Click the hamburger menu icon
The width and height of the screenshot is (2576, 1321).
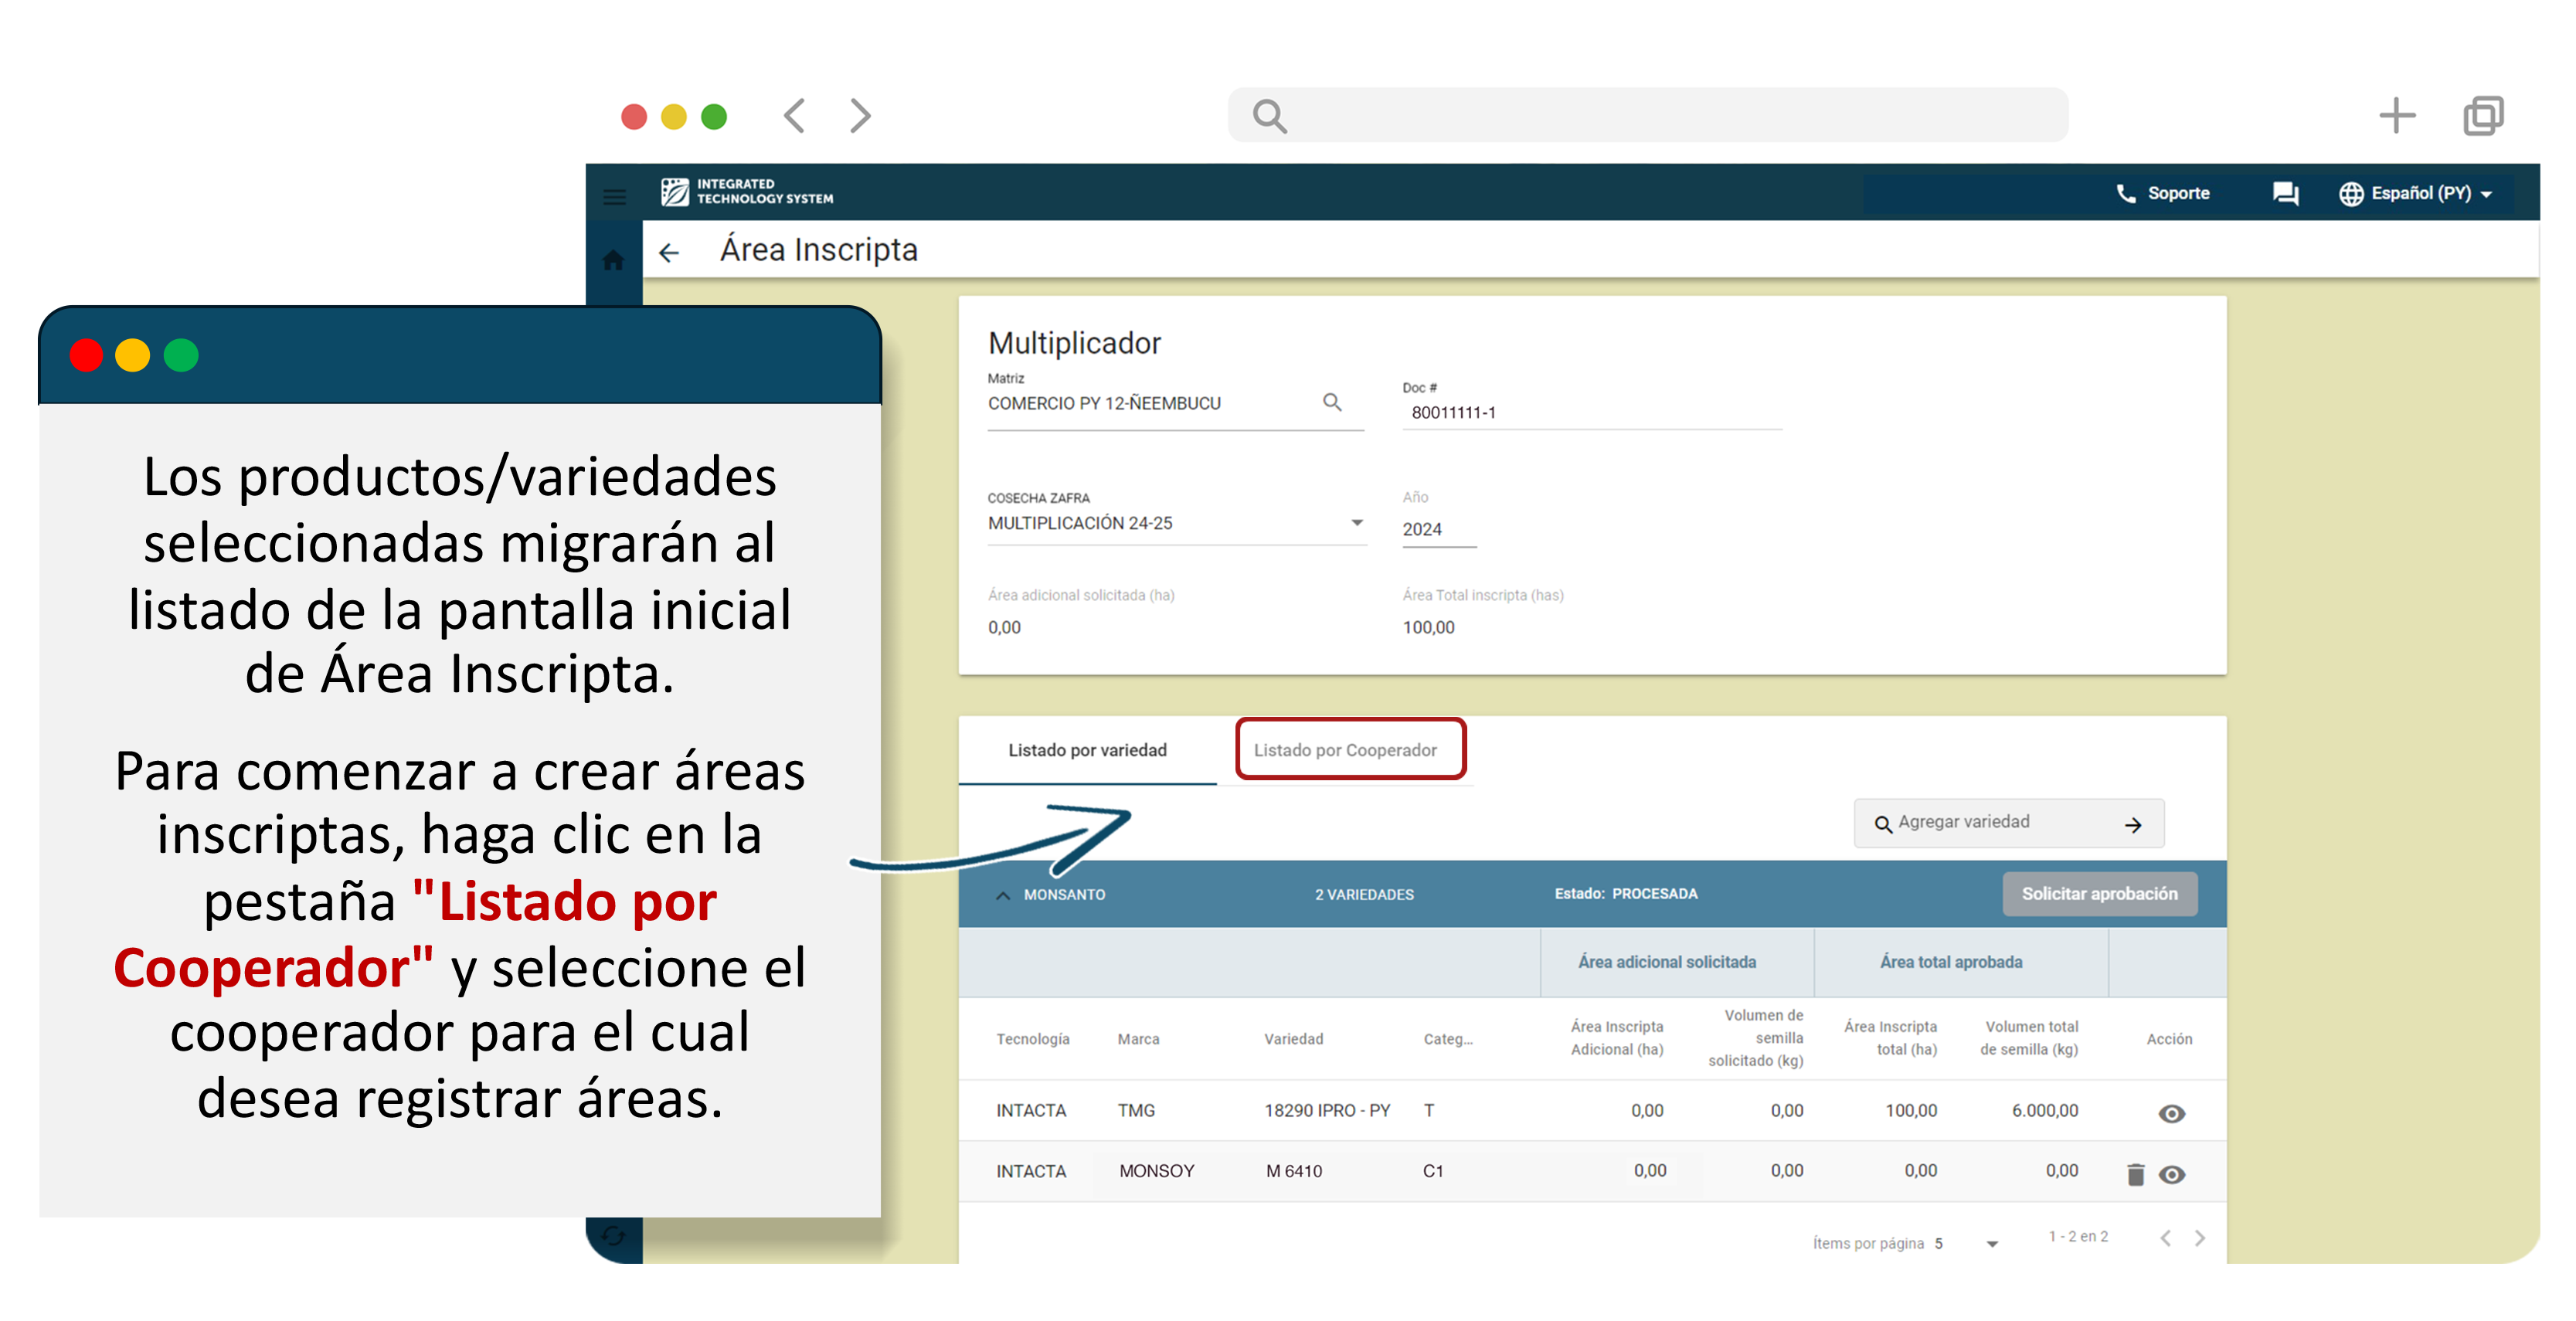[614, 196]
